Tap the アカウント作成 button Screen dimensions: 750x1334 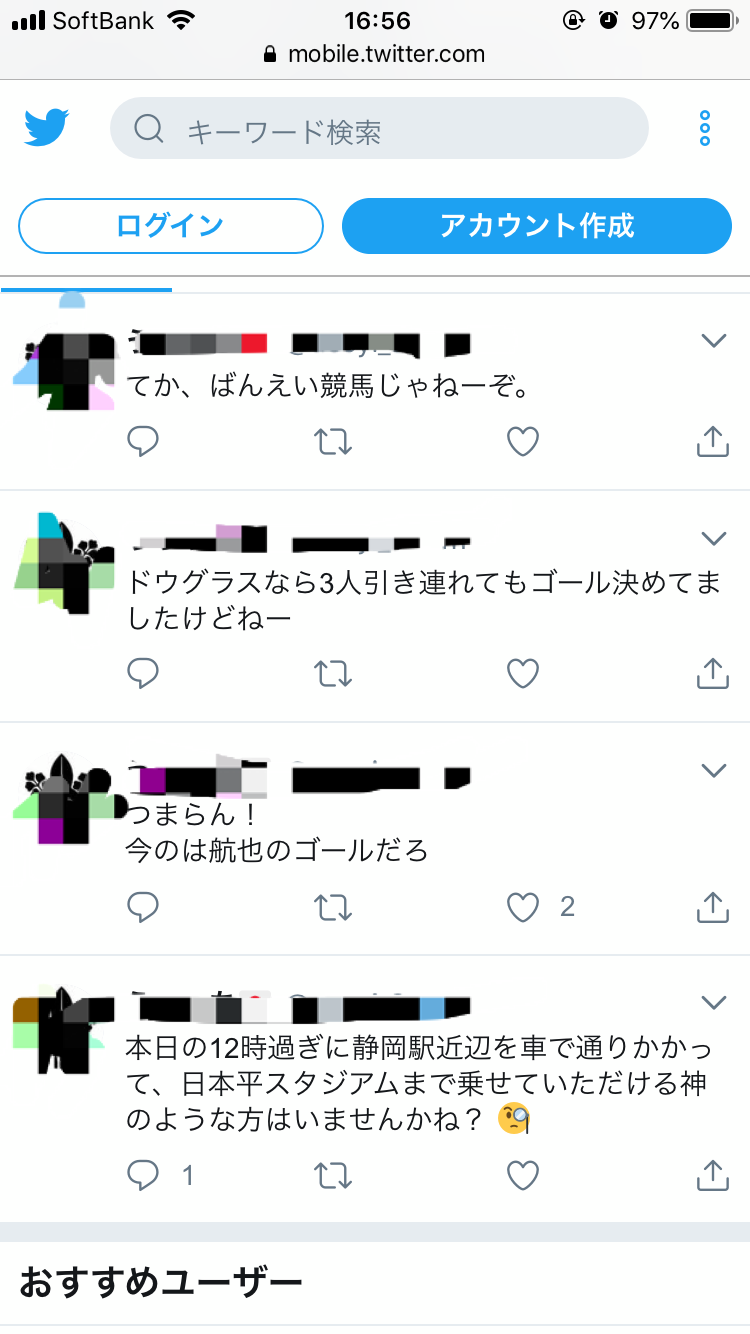(537, 226)
